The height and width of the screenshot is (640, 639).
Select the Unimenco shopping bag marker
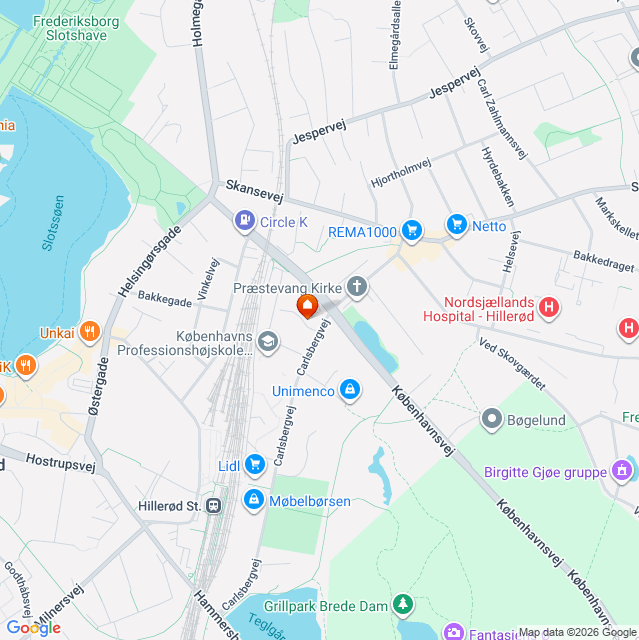(350, 389)
